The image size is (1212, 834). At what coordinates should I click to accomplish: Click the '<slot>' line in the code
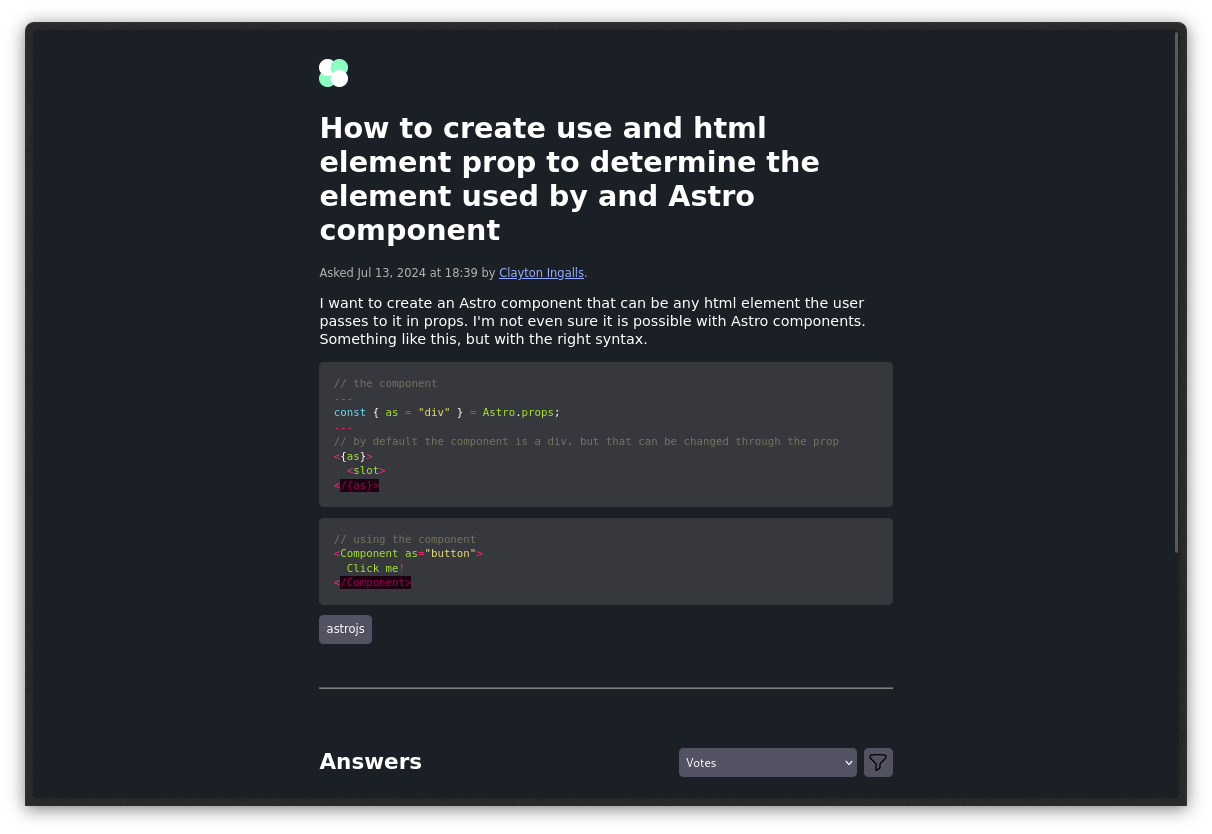[x=366, y=470]
